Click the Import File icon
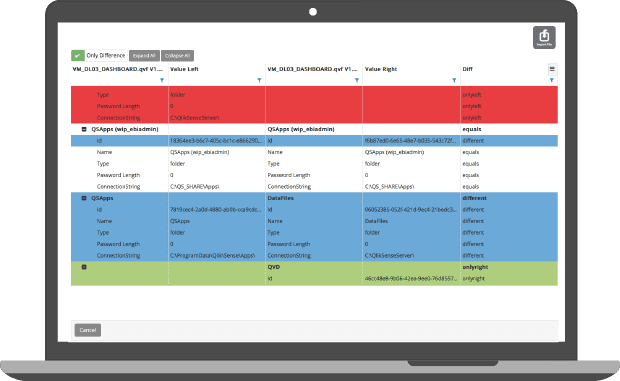Screen dimensions: 620x381 (x=544, y=38)
